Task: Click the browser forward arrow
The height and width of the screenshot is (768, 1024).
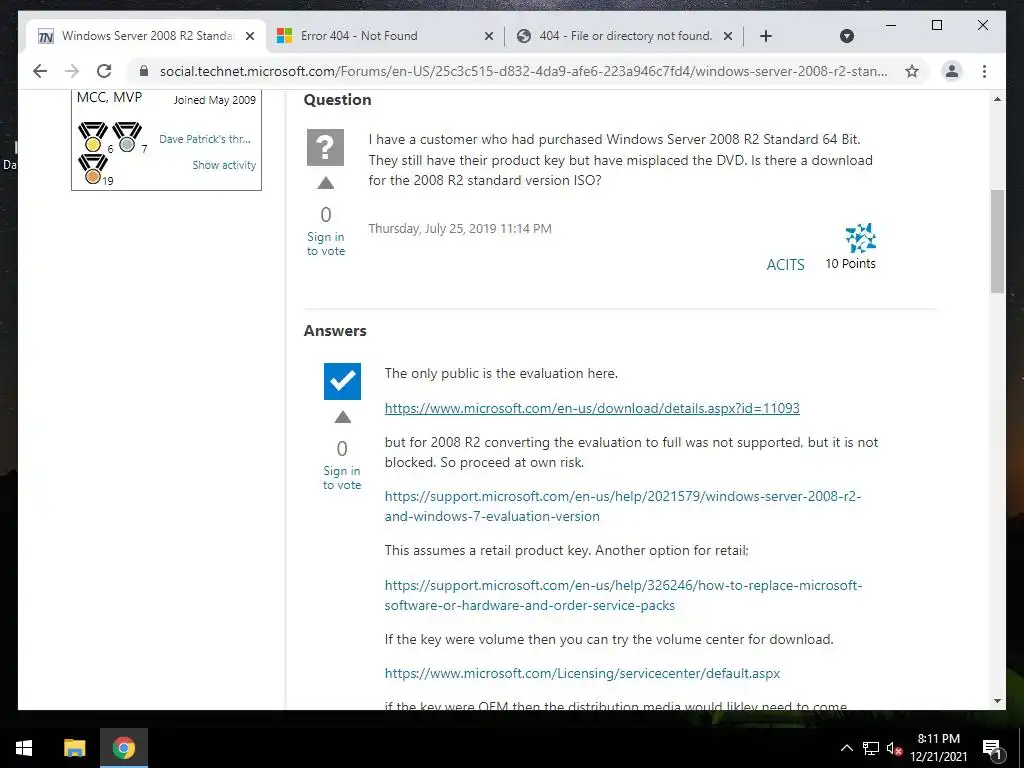Action: click(72, 71)
